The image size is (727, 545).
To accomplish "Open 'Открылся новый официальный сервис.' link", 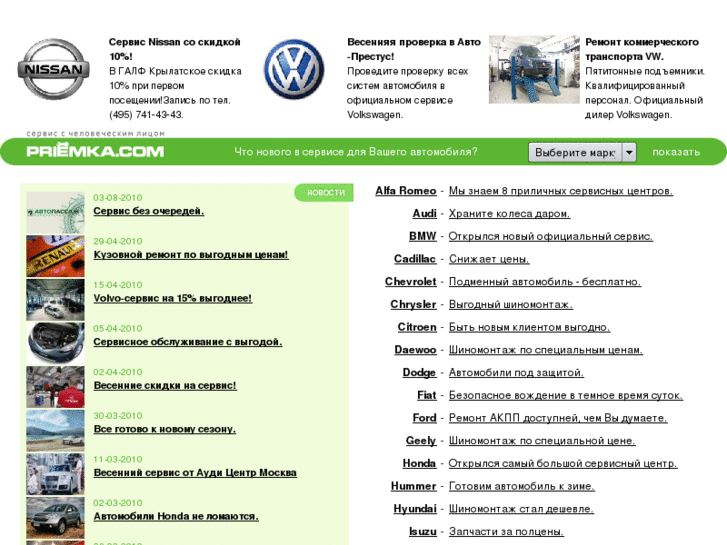I will [x=550, y=236].
